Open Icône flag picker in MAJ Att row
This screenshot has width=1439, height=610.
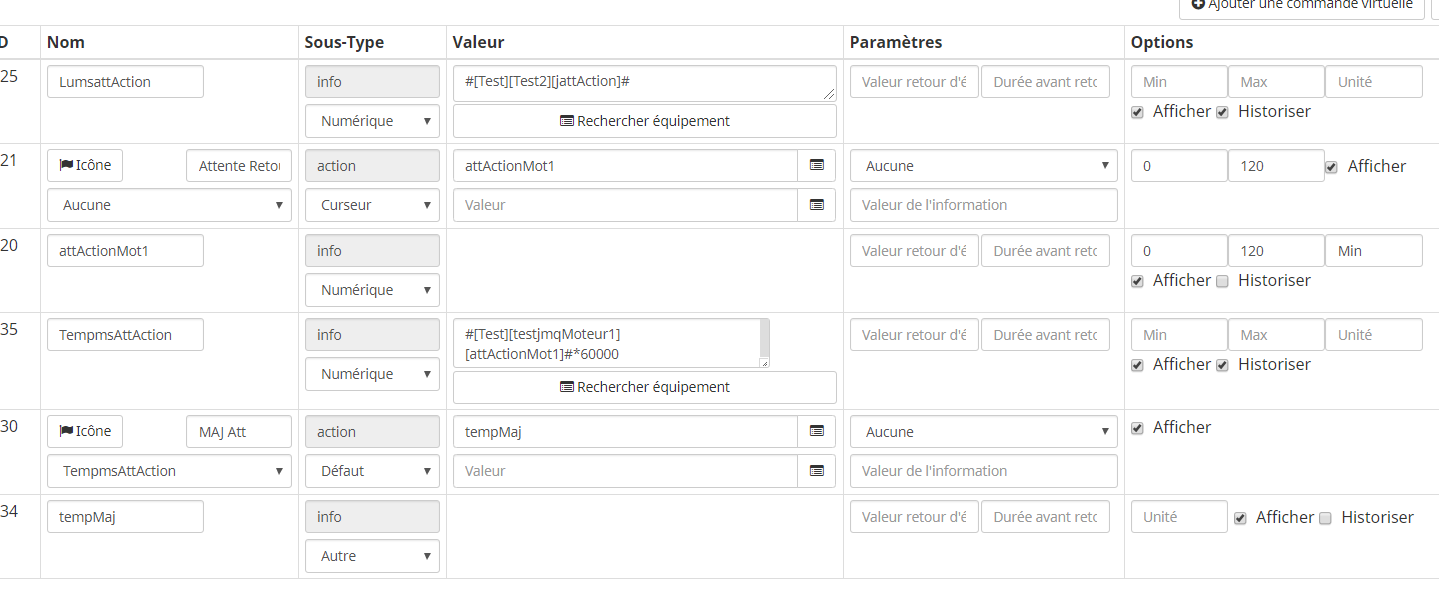point(85,432)
